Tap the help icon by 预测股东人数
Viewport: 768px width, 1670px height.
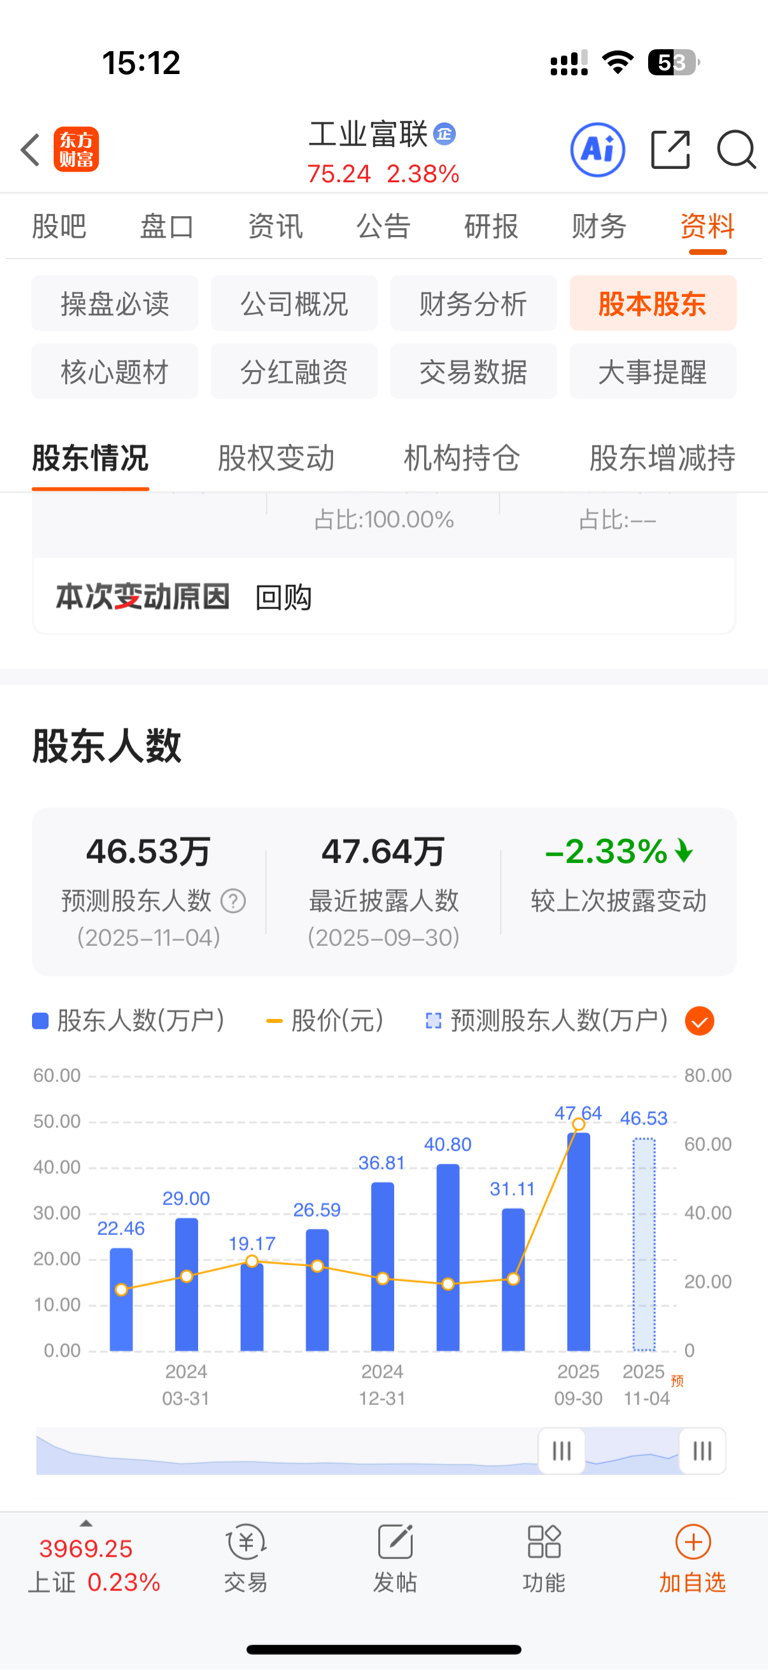pos(233,901)
